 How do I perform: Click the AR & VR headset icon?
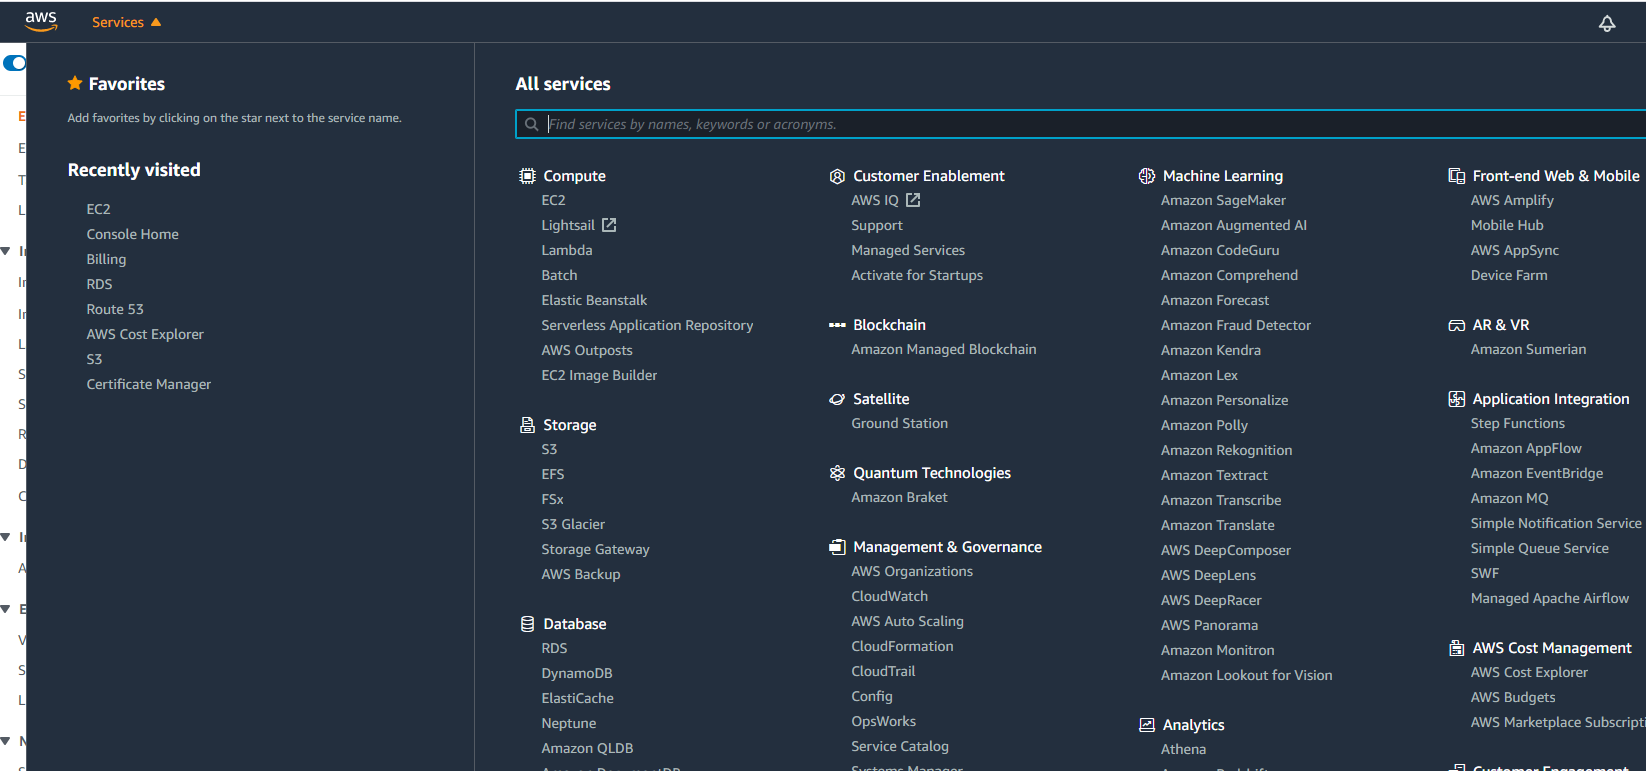coord(1457,325)
